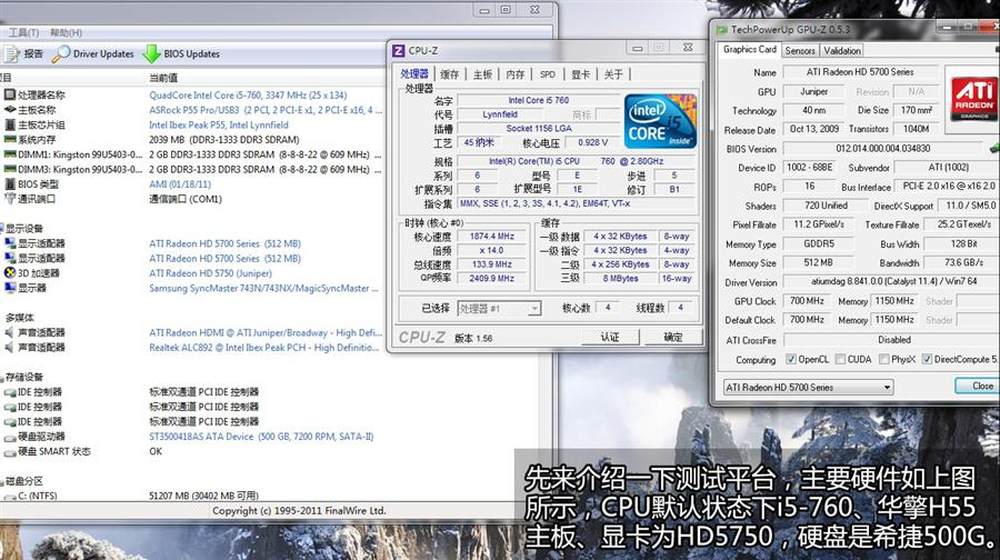Screen dimensions: 1000x560
Task: Select the Graphics Card tab in GPU-Z
Action: [749, 49]
